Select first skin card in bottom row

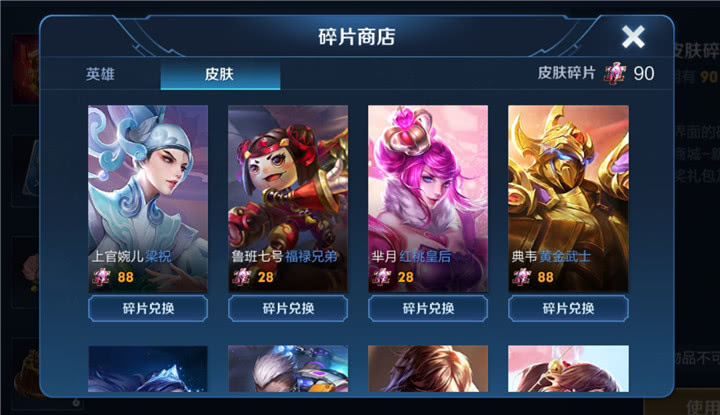click(x=148, y=369)
